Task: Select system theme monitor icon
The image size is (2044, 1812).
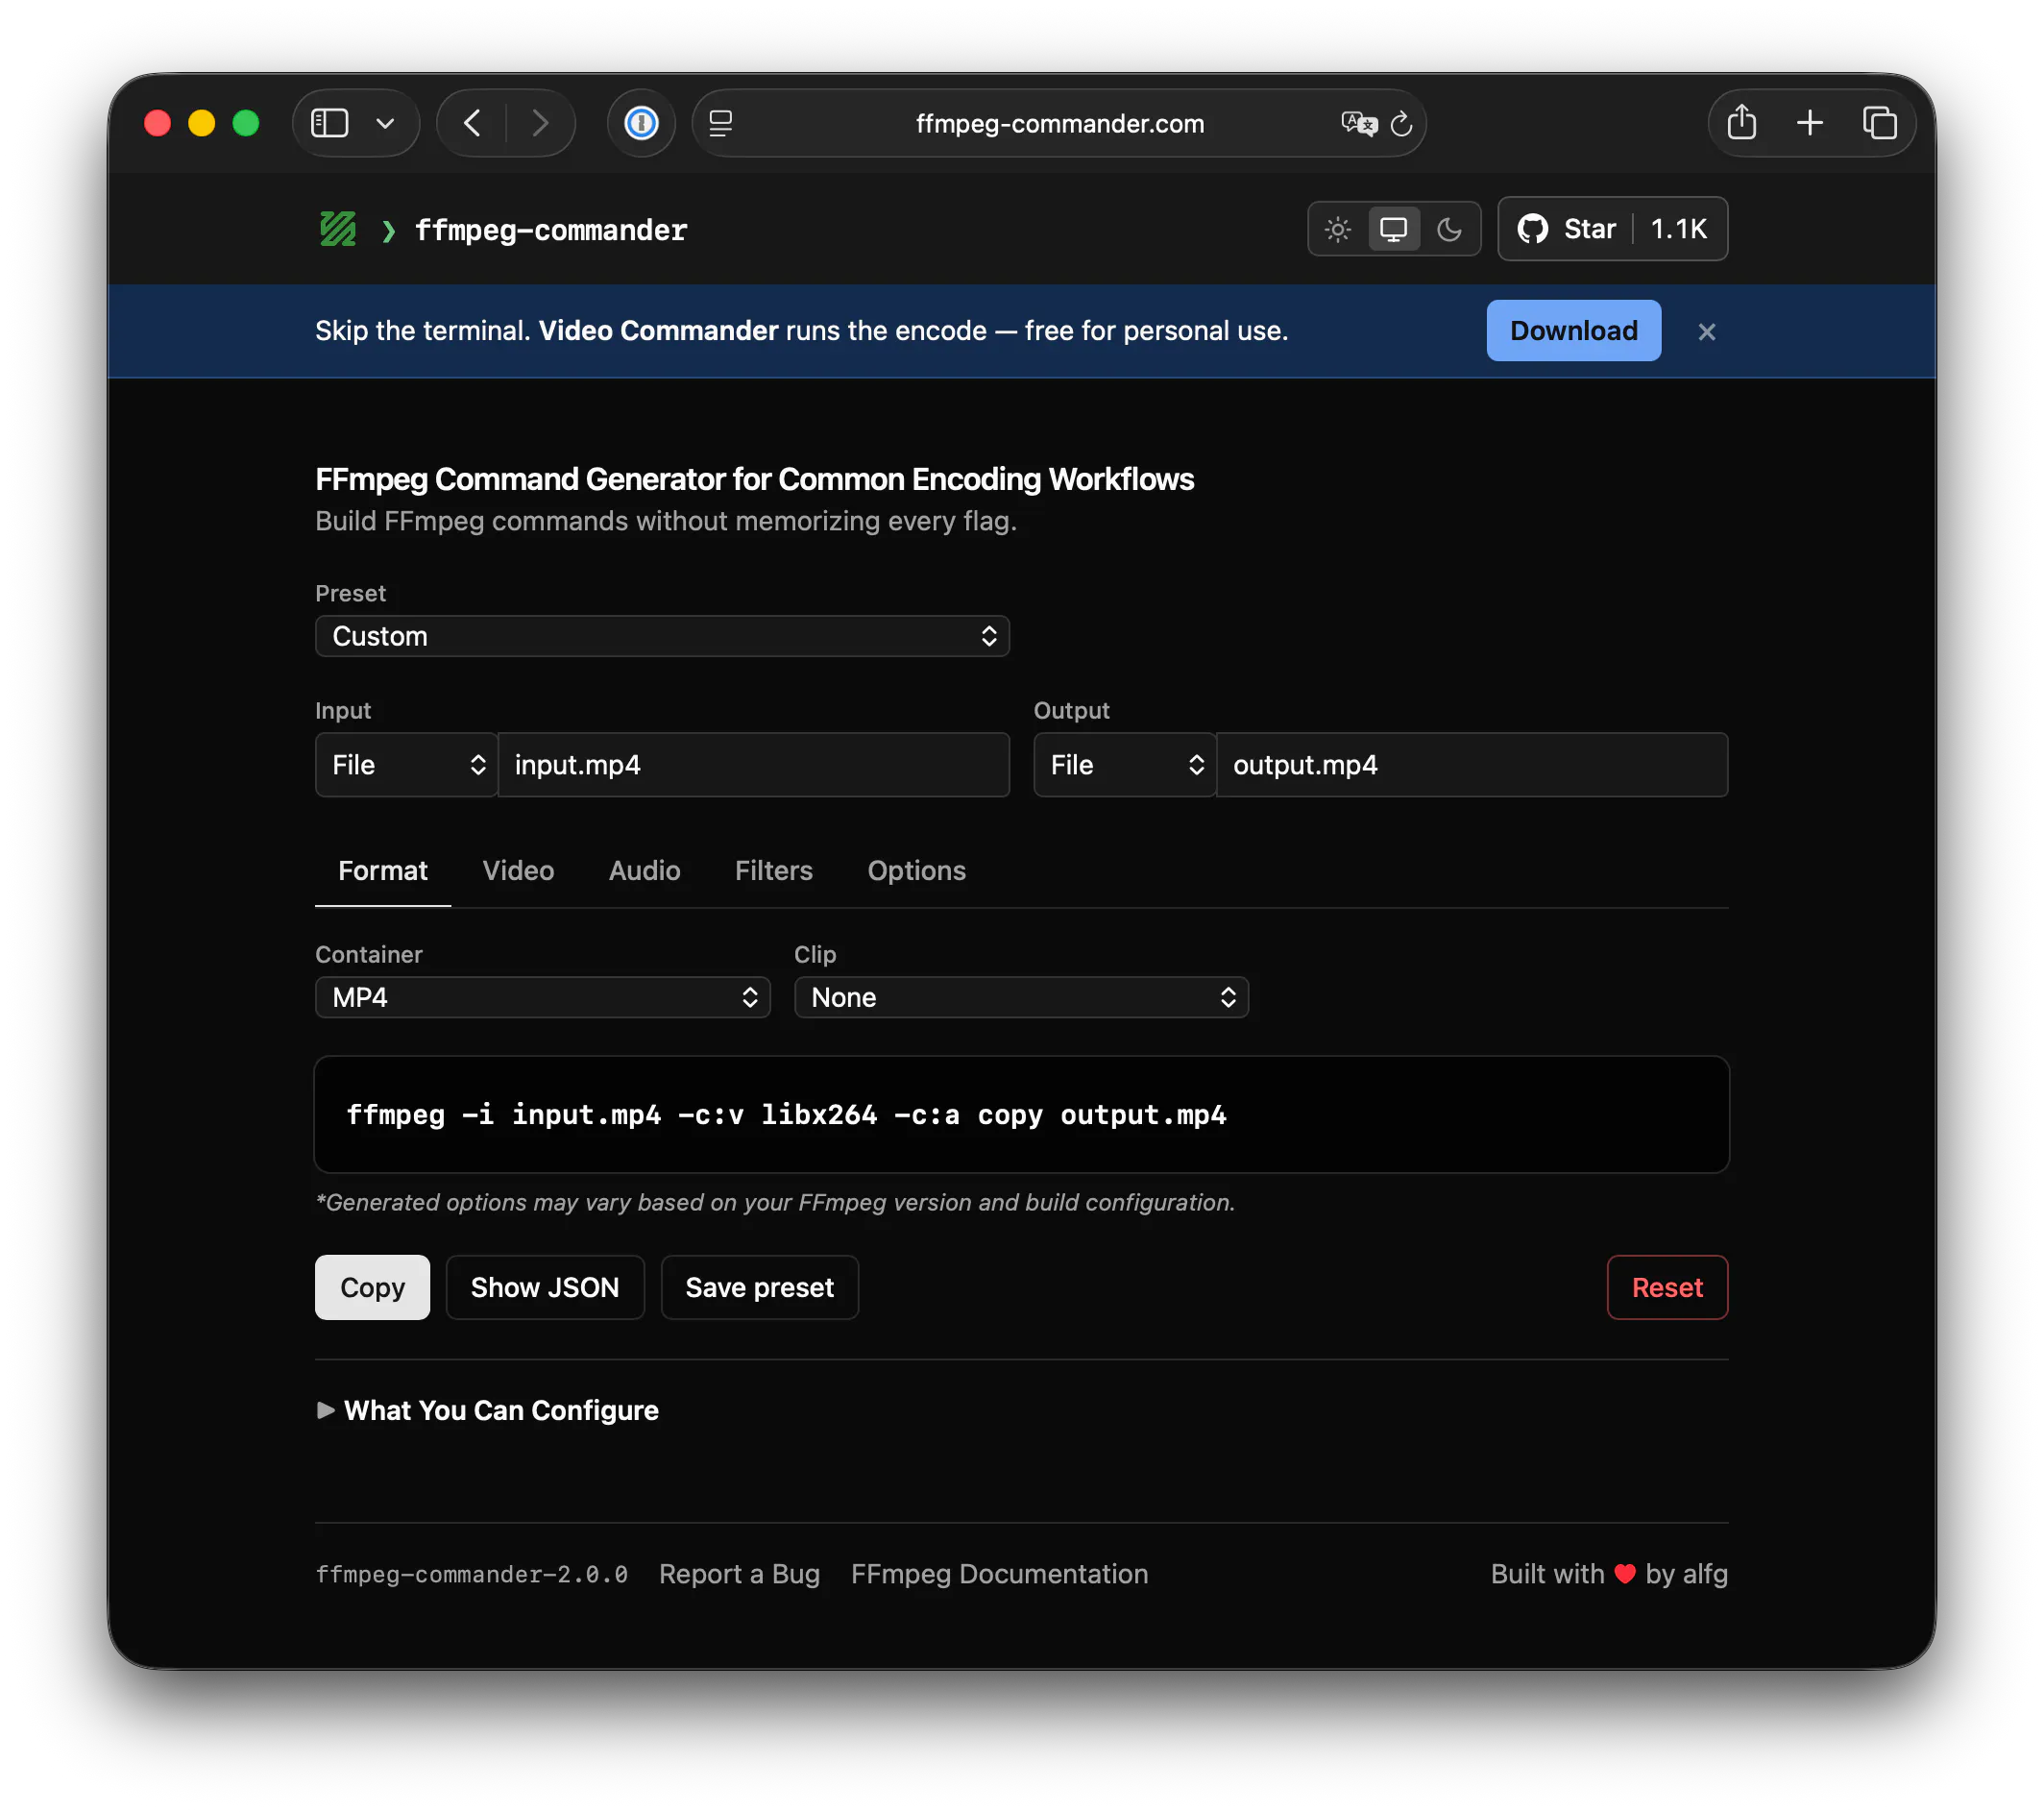Action: 1394,229
